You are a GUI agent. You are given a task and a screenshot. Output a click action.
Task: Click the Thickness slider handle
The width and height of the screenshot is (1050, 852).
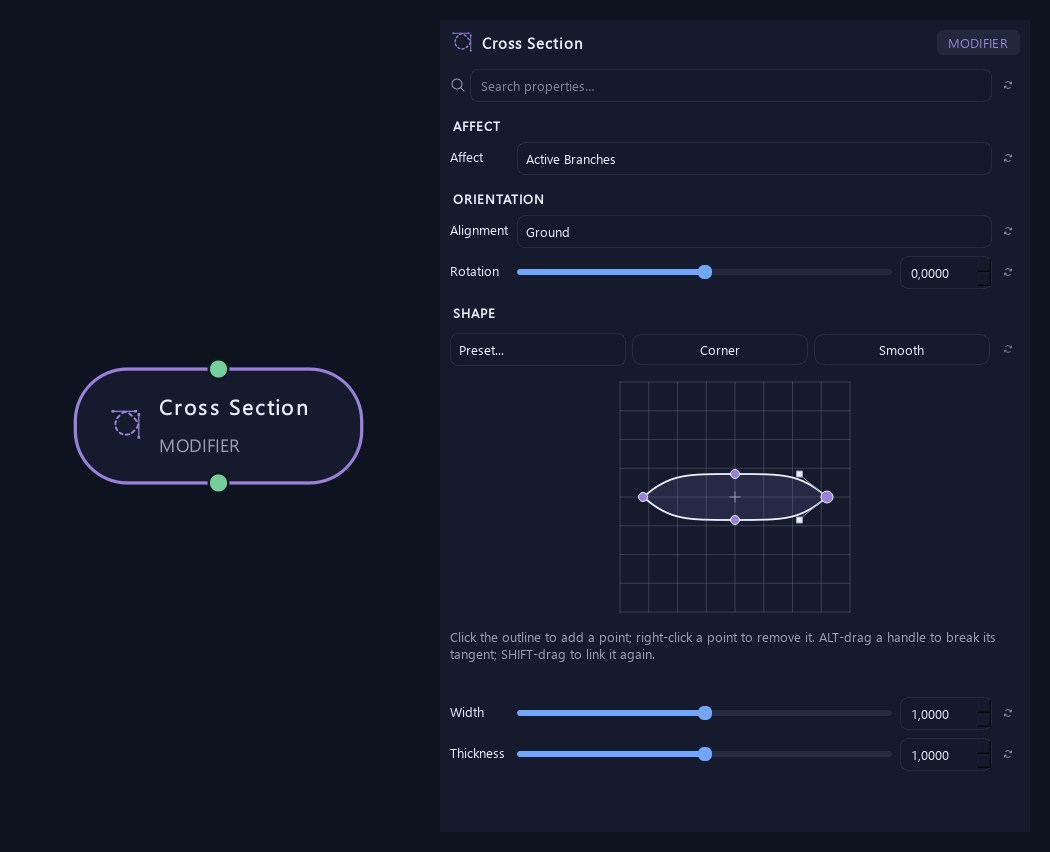click(704, 754)
